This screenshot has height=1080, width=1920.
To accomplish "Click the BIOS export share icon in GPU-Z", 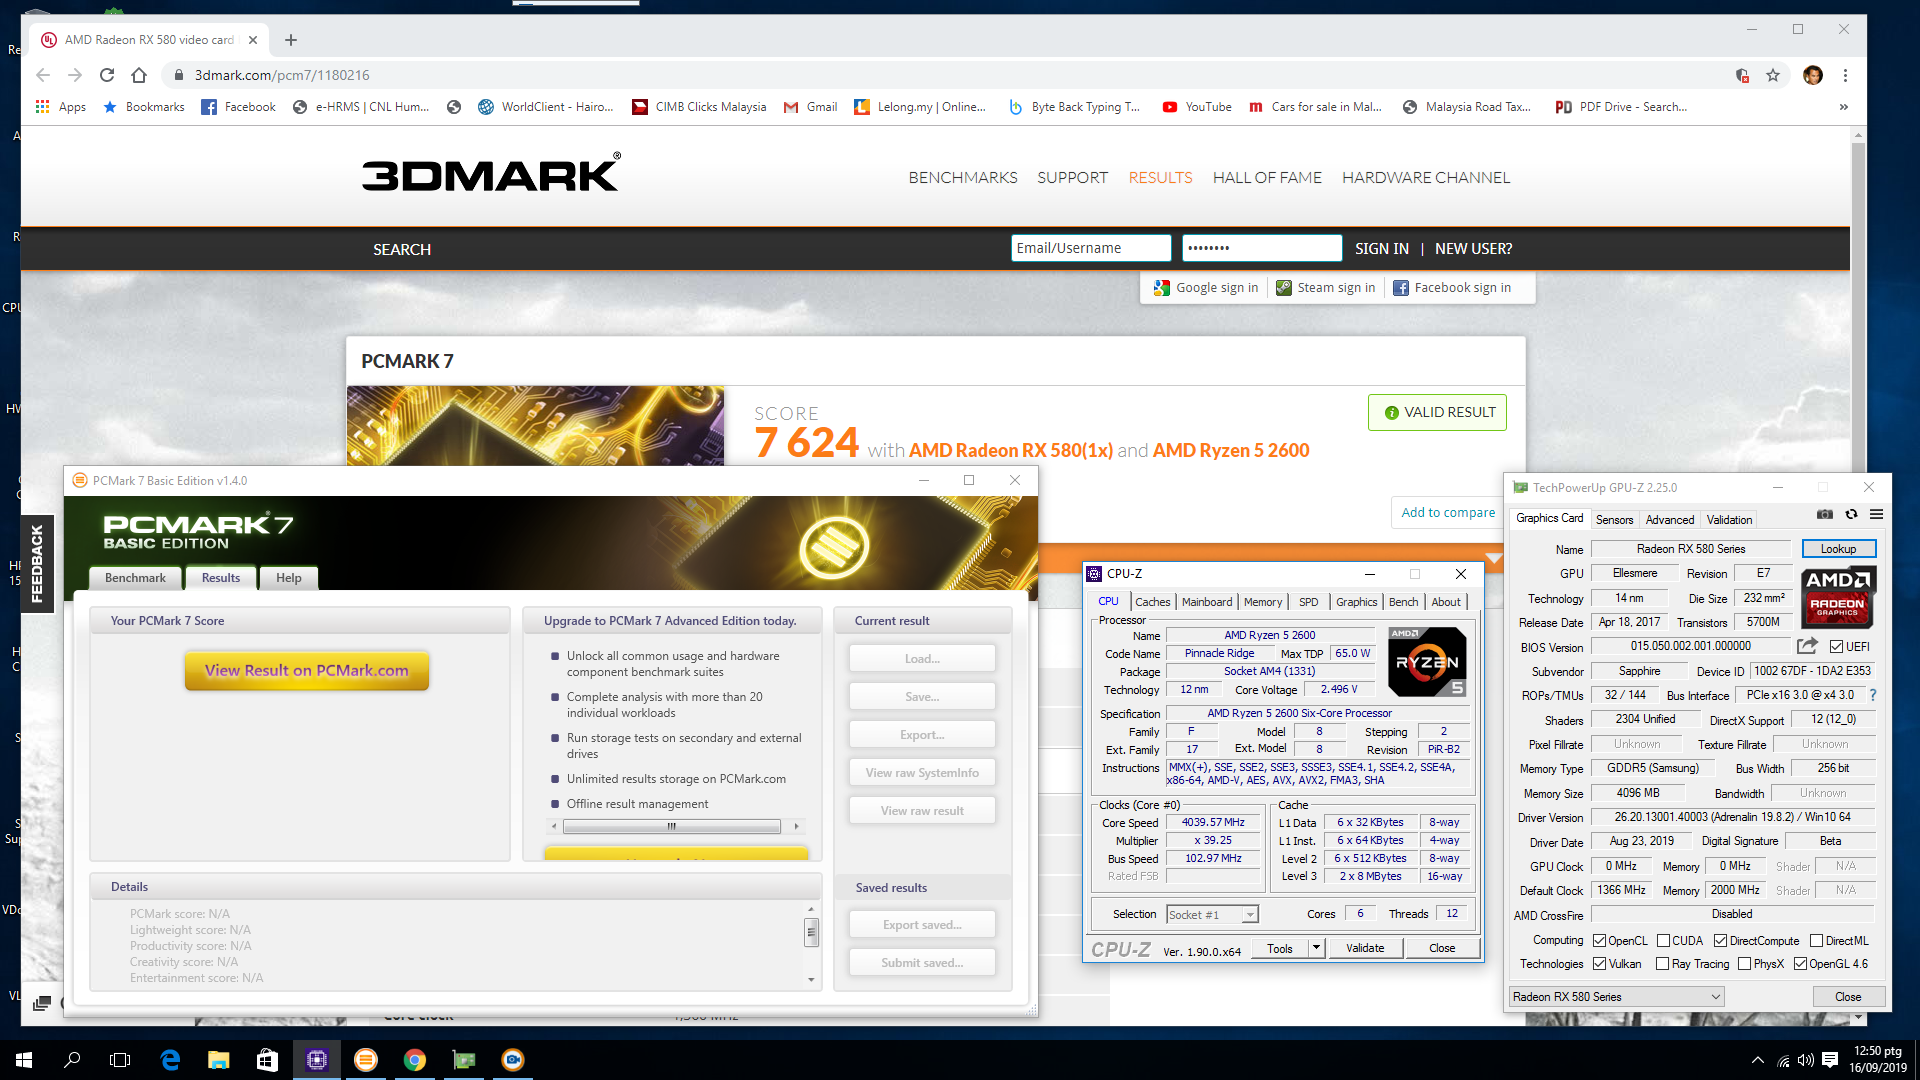I will click(x=1807, y=646).
